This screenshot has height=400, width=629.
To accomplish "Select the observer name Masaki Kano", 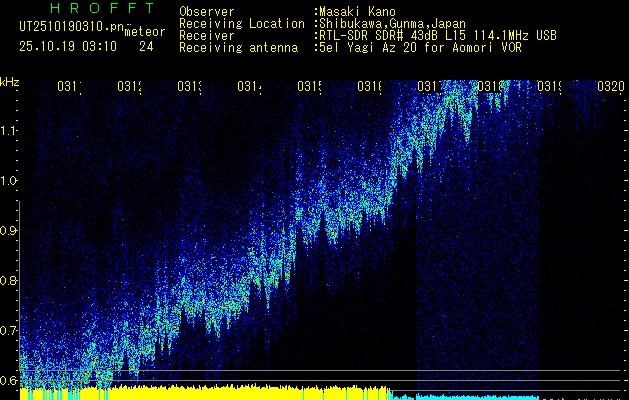I will (357, 12).
